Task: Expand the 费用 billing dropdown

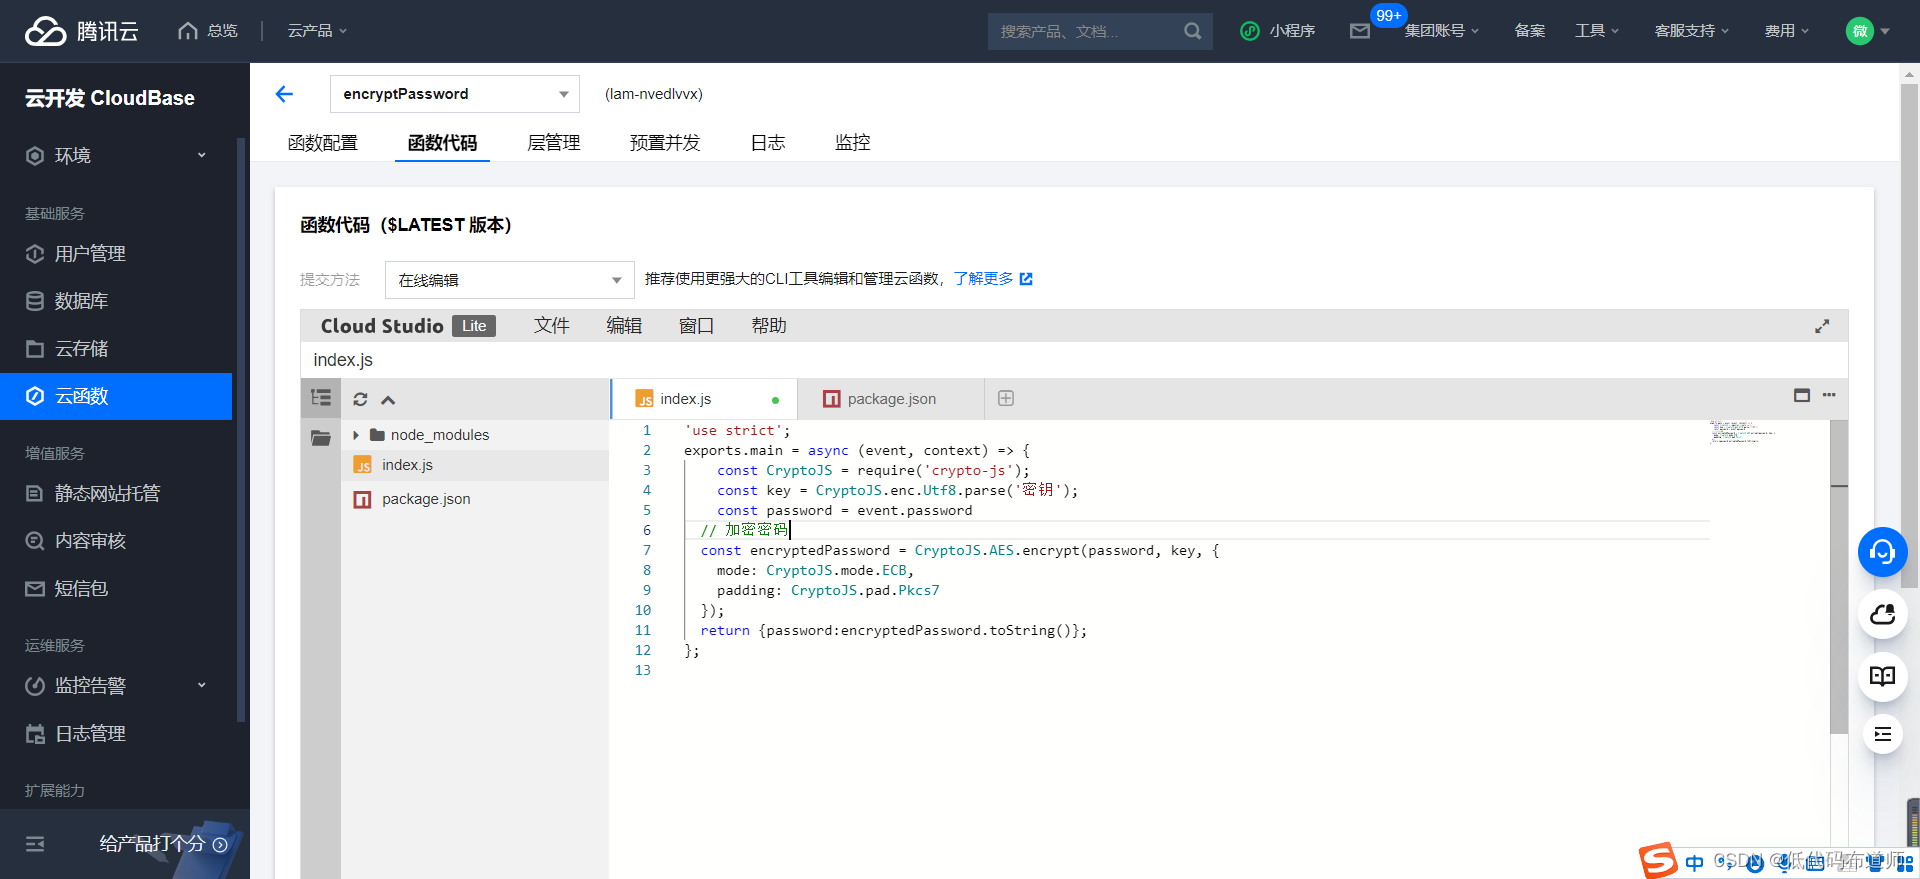Action: click(x=1787, y=31)
